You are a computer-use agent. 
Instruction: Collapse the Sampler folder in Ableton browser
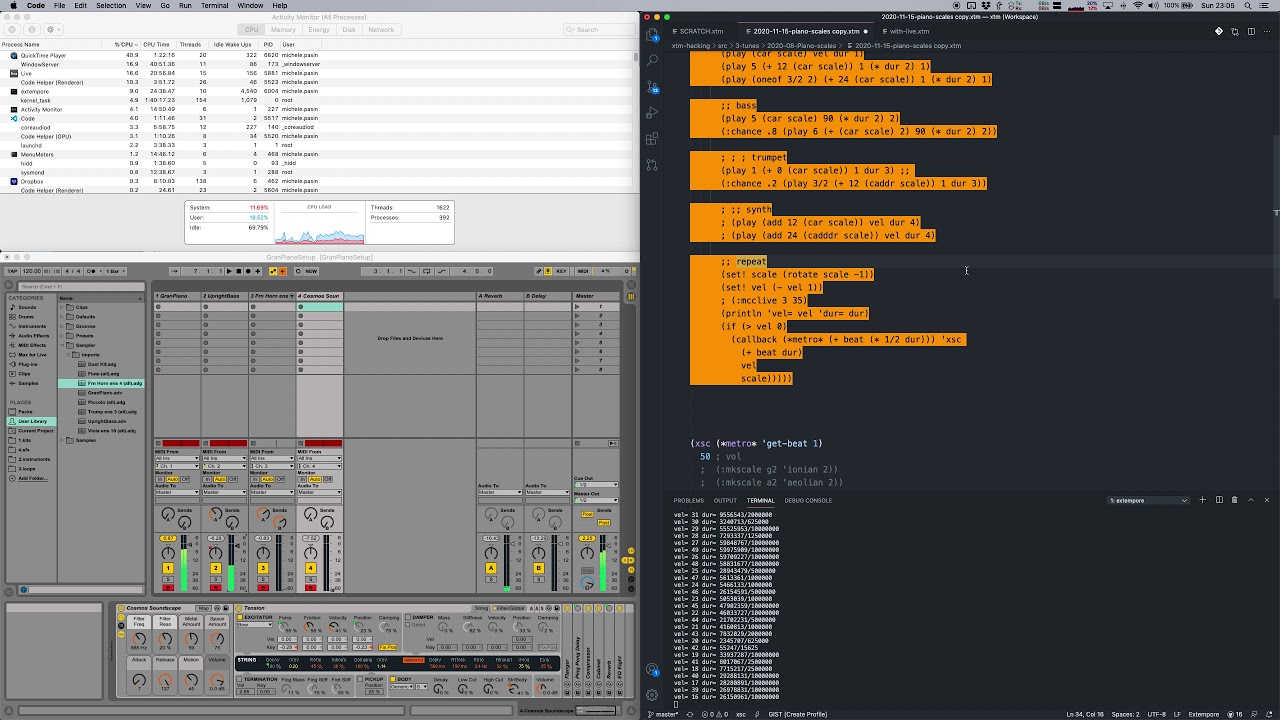coord(62,345)
